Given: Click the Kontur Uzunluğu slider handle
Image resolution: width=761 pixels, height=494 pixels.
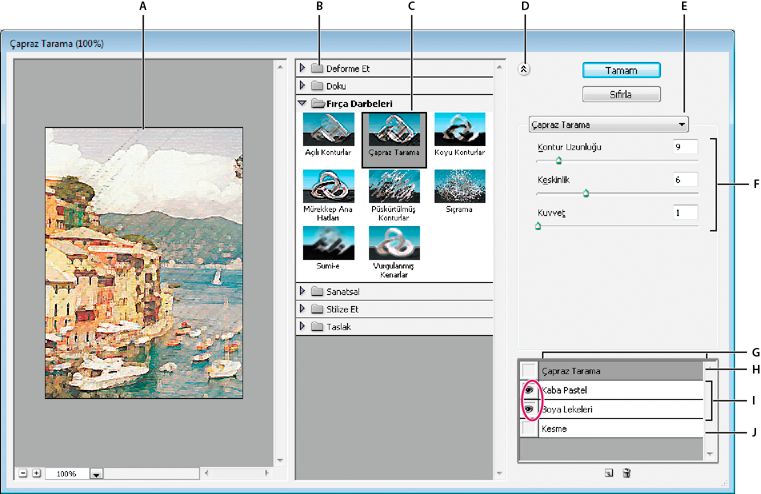Looking at the screenshot, I should (x=559, y=160).
